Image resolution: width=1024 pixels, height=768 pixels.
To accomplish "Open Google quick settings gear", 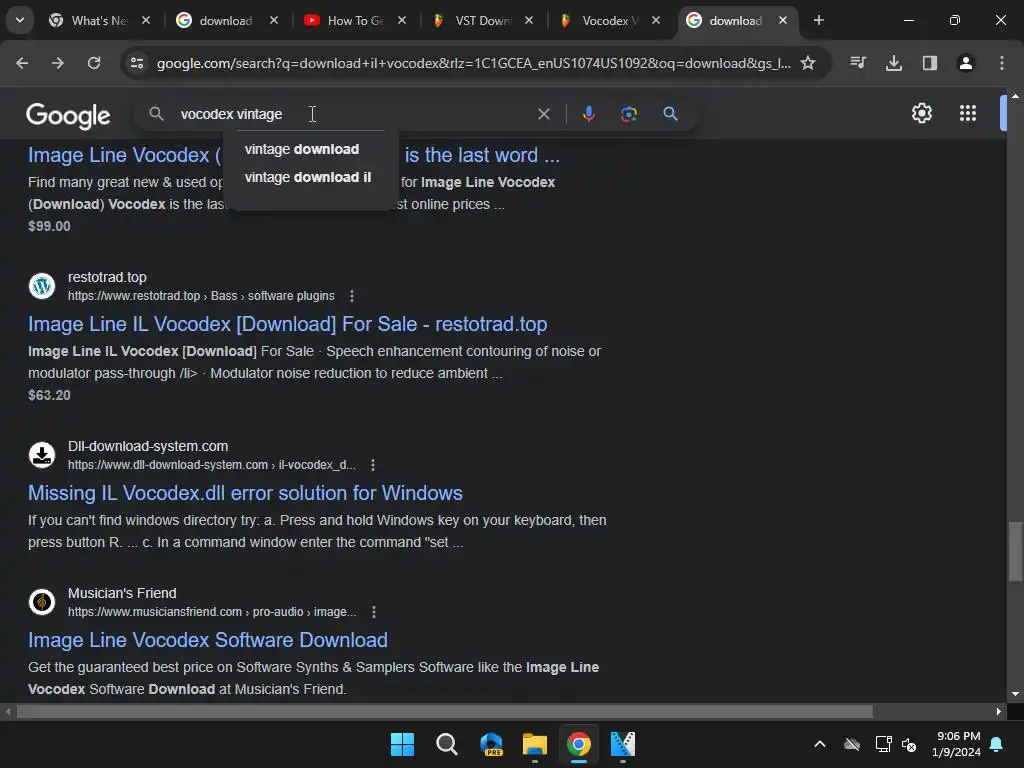I will click(921, 113).
